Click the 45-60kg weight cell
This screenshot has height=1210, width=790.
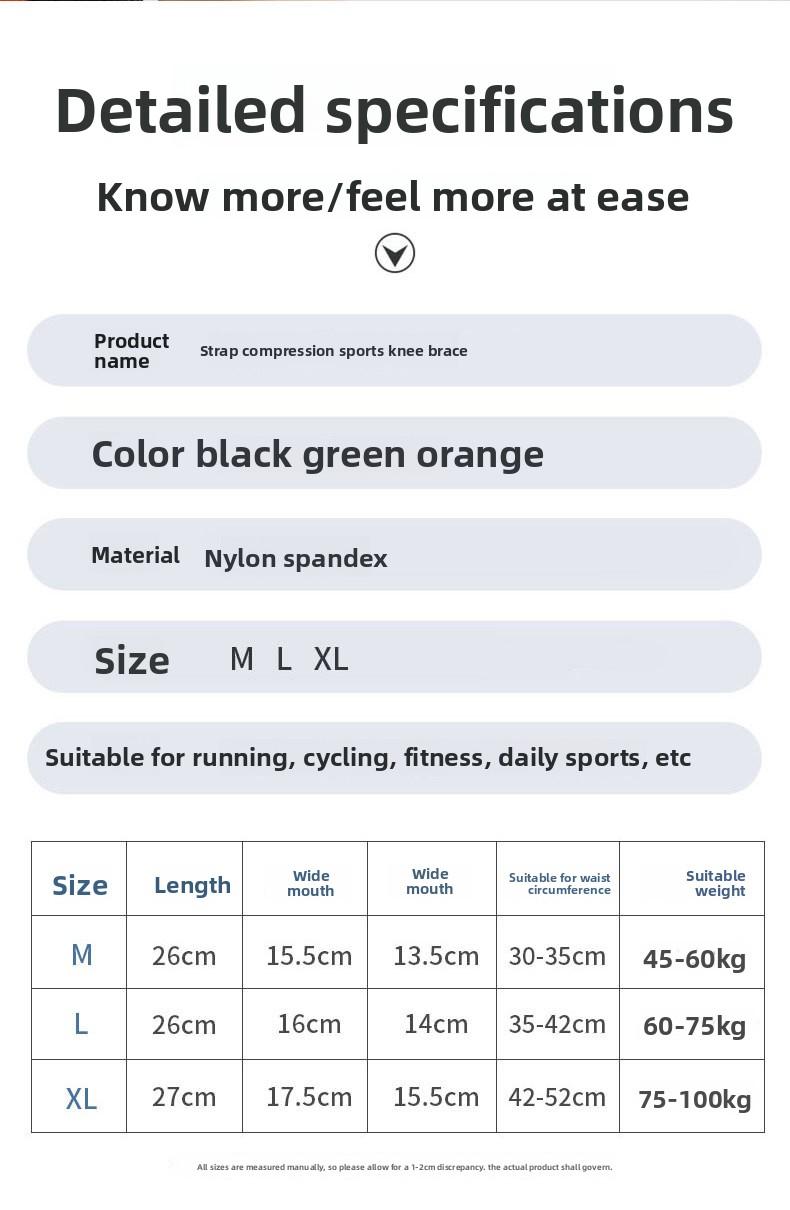pyautogui.click(x=694, y=959)
